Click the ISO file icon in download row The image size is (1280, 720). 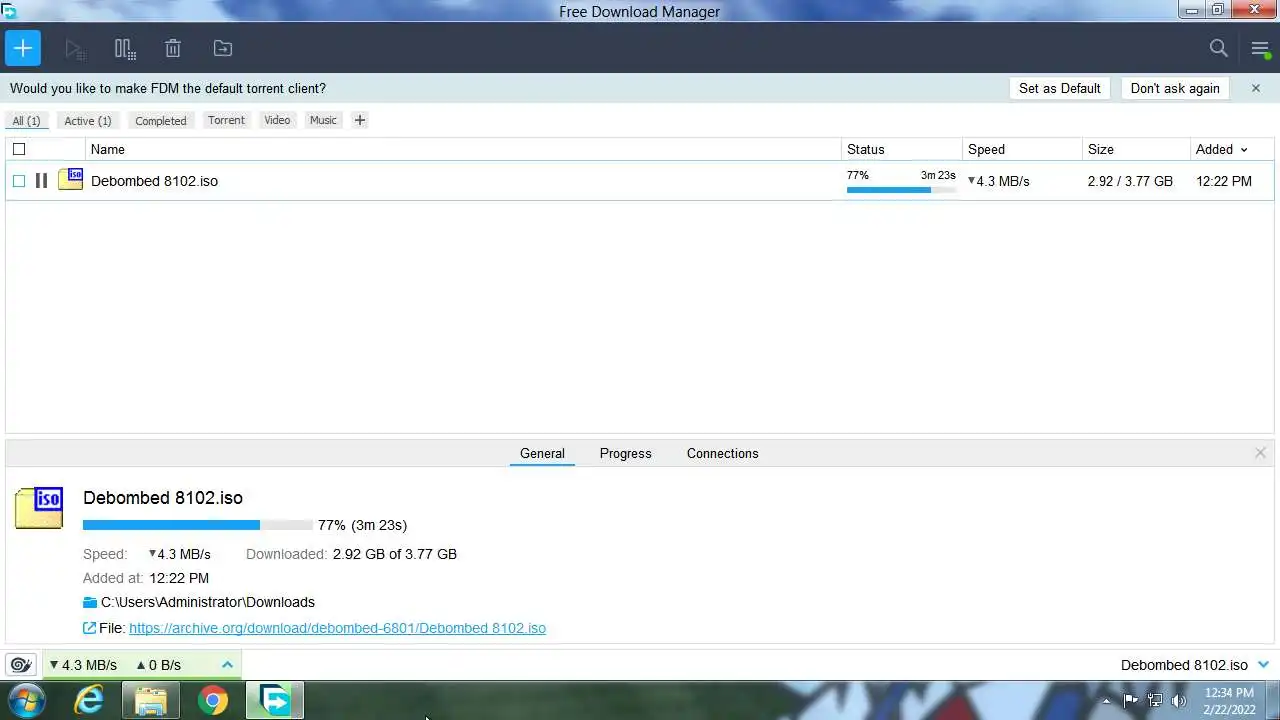point(70,180)
